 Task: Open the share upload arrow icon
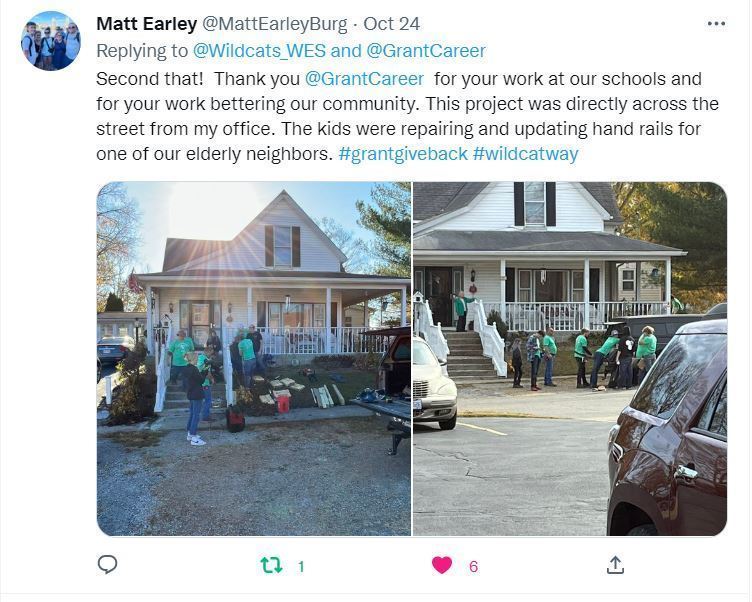coord(615,565)
